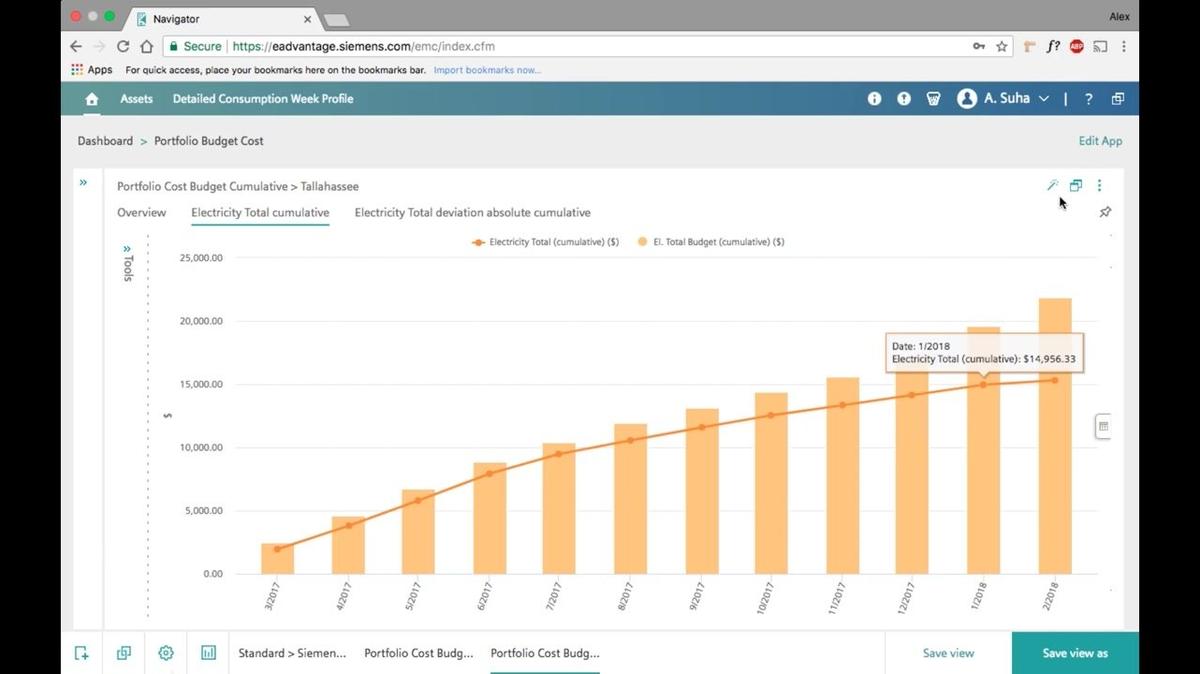1200x674 pixels.
Task: Open the f? extension icon
Action: coord(1053,46)
